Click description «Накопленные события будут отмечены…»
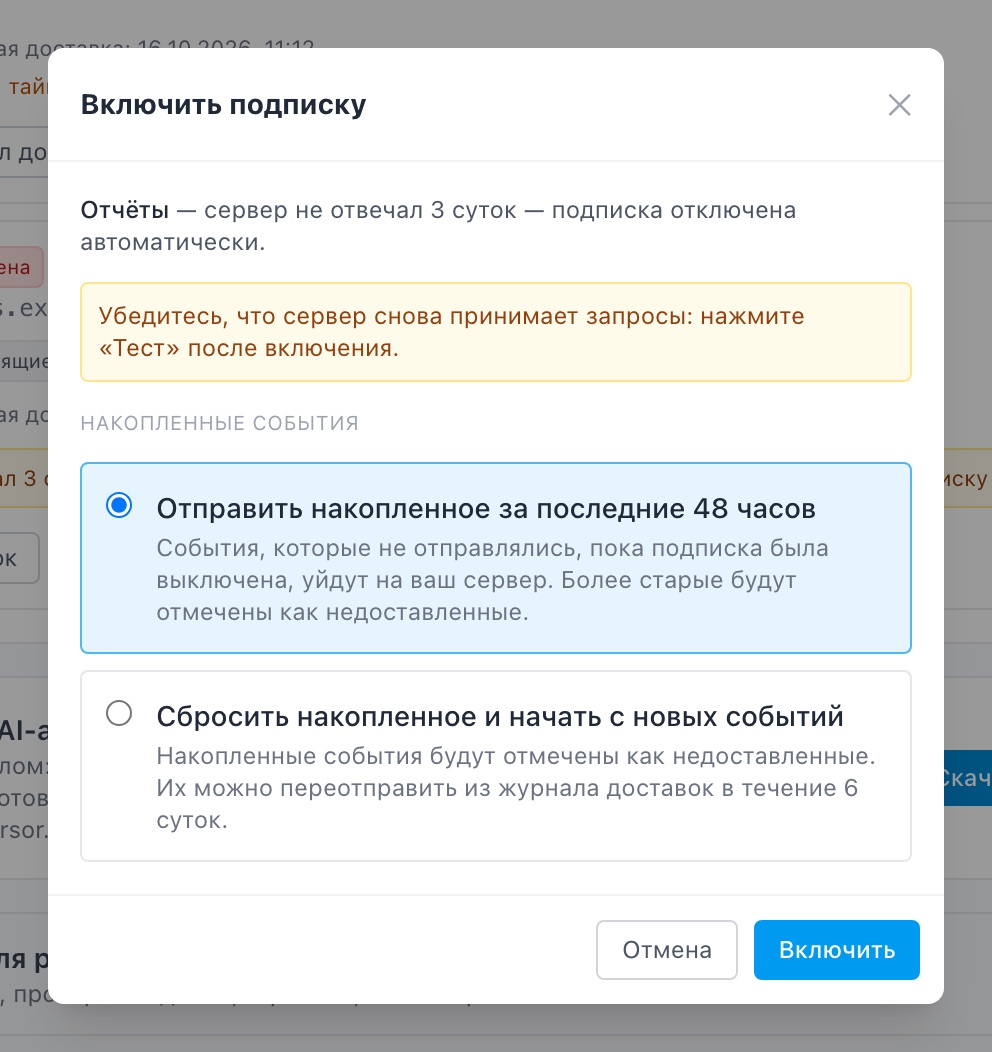The width and height of the screenshot is (992, 1052). click(516, 788)
